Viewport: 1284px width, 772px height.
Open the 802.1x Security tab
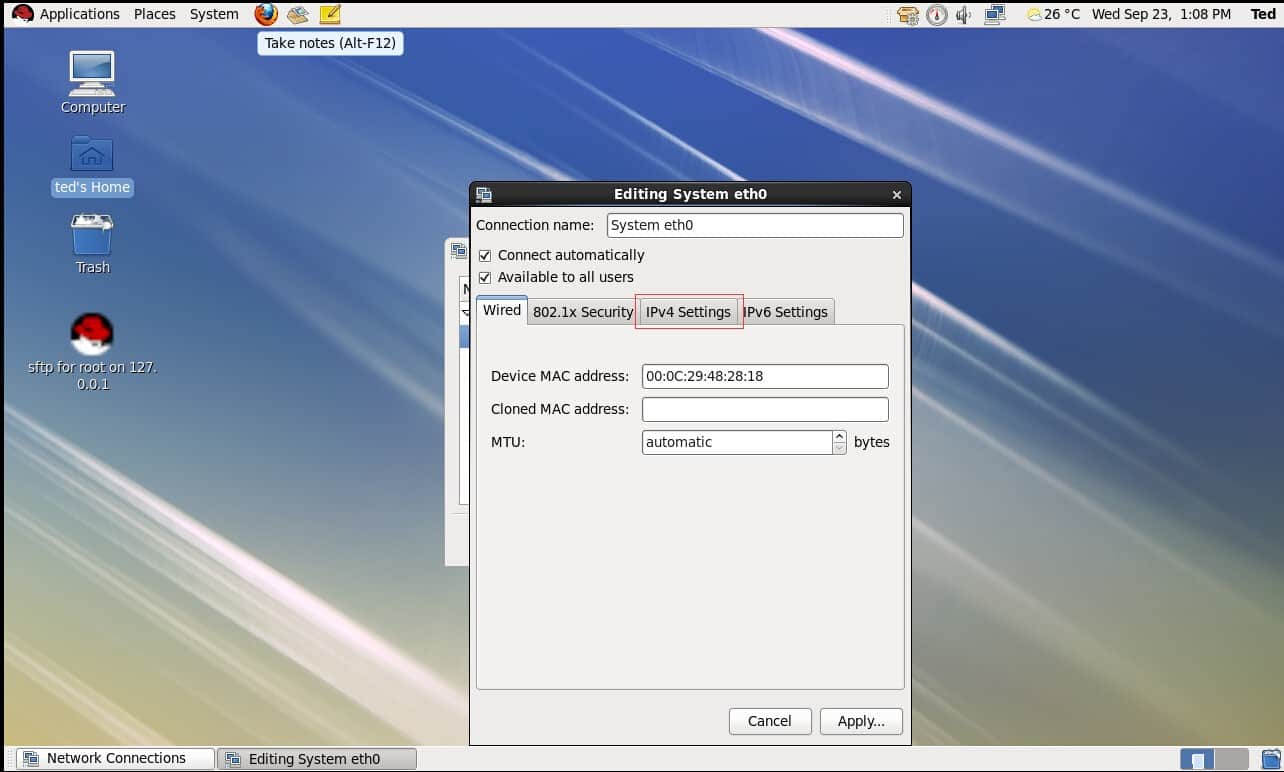(x=583, y=312)
